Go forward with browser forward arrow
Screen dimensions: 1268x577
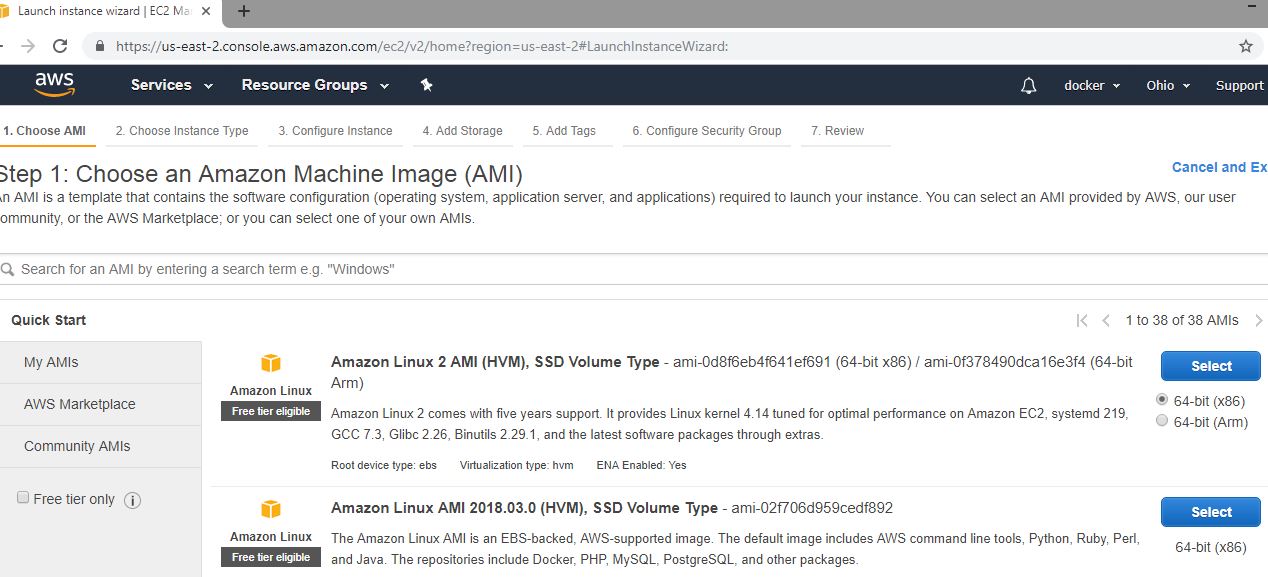point(28,46)
